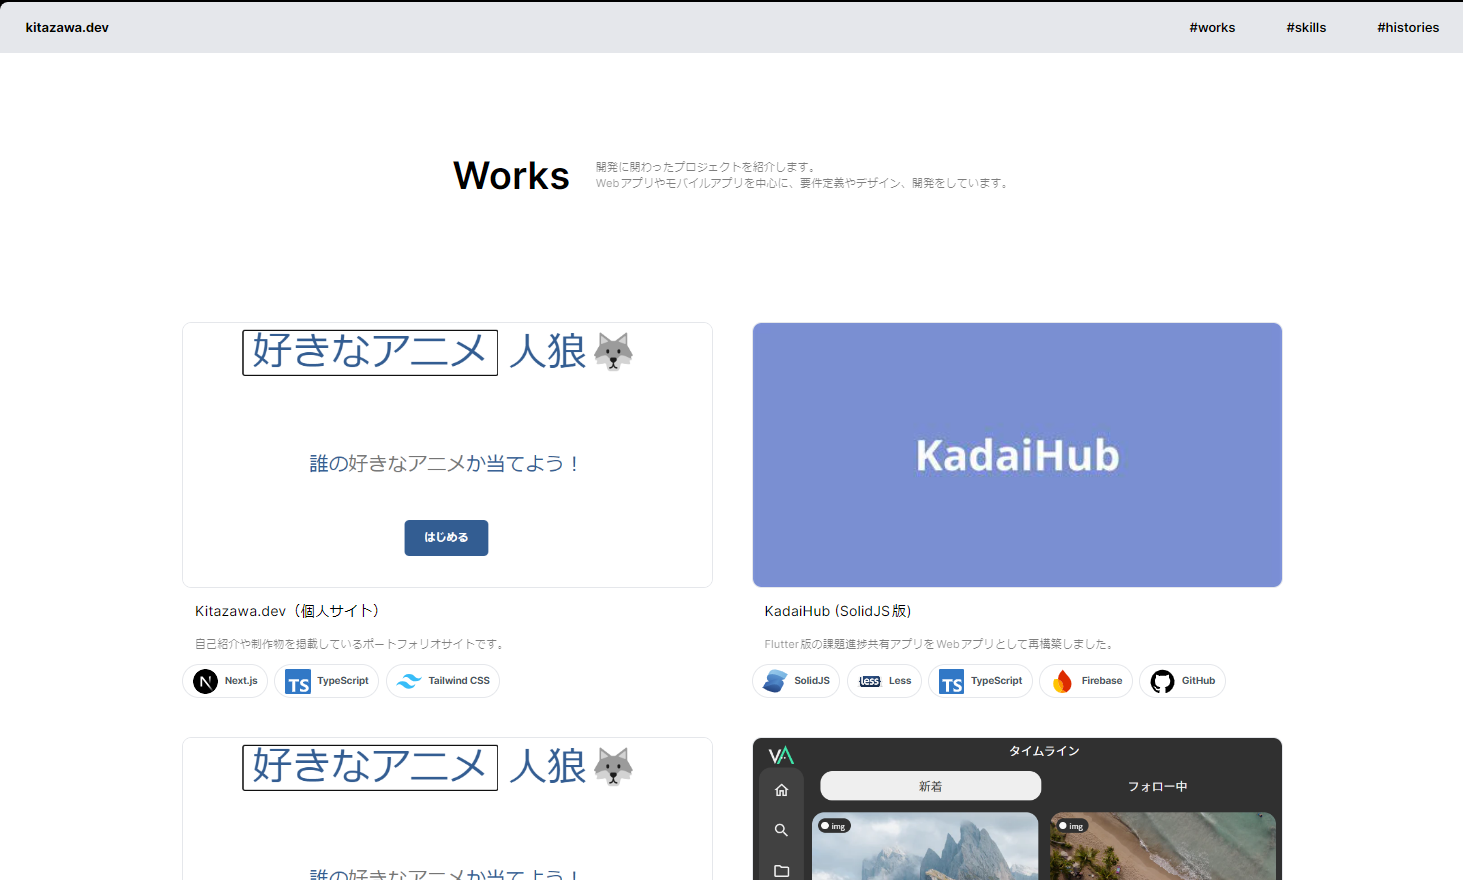The height and width of the screenshot is (880, 1463).
Task: Click the folder icon in timeline sidebar
Action: pos(782,871)
